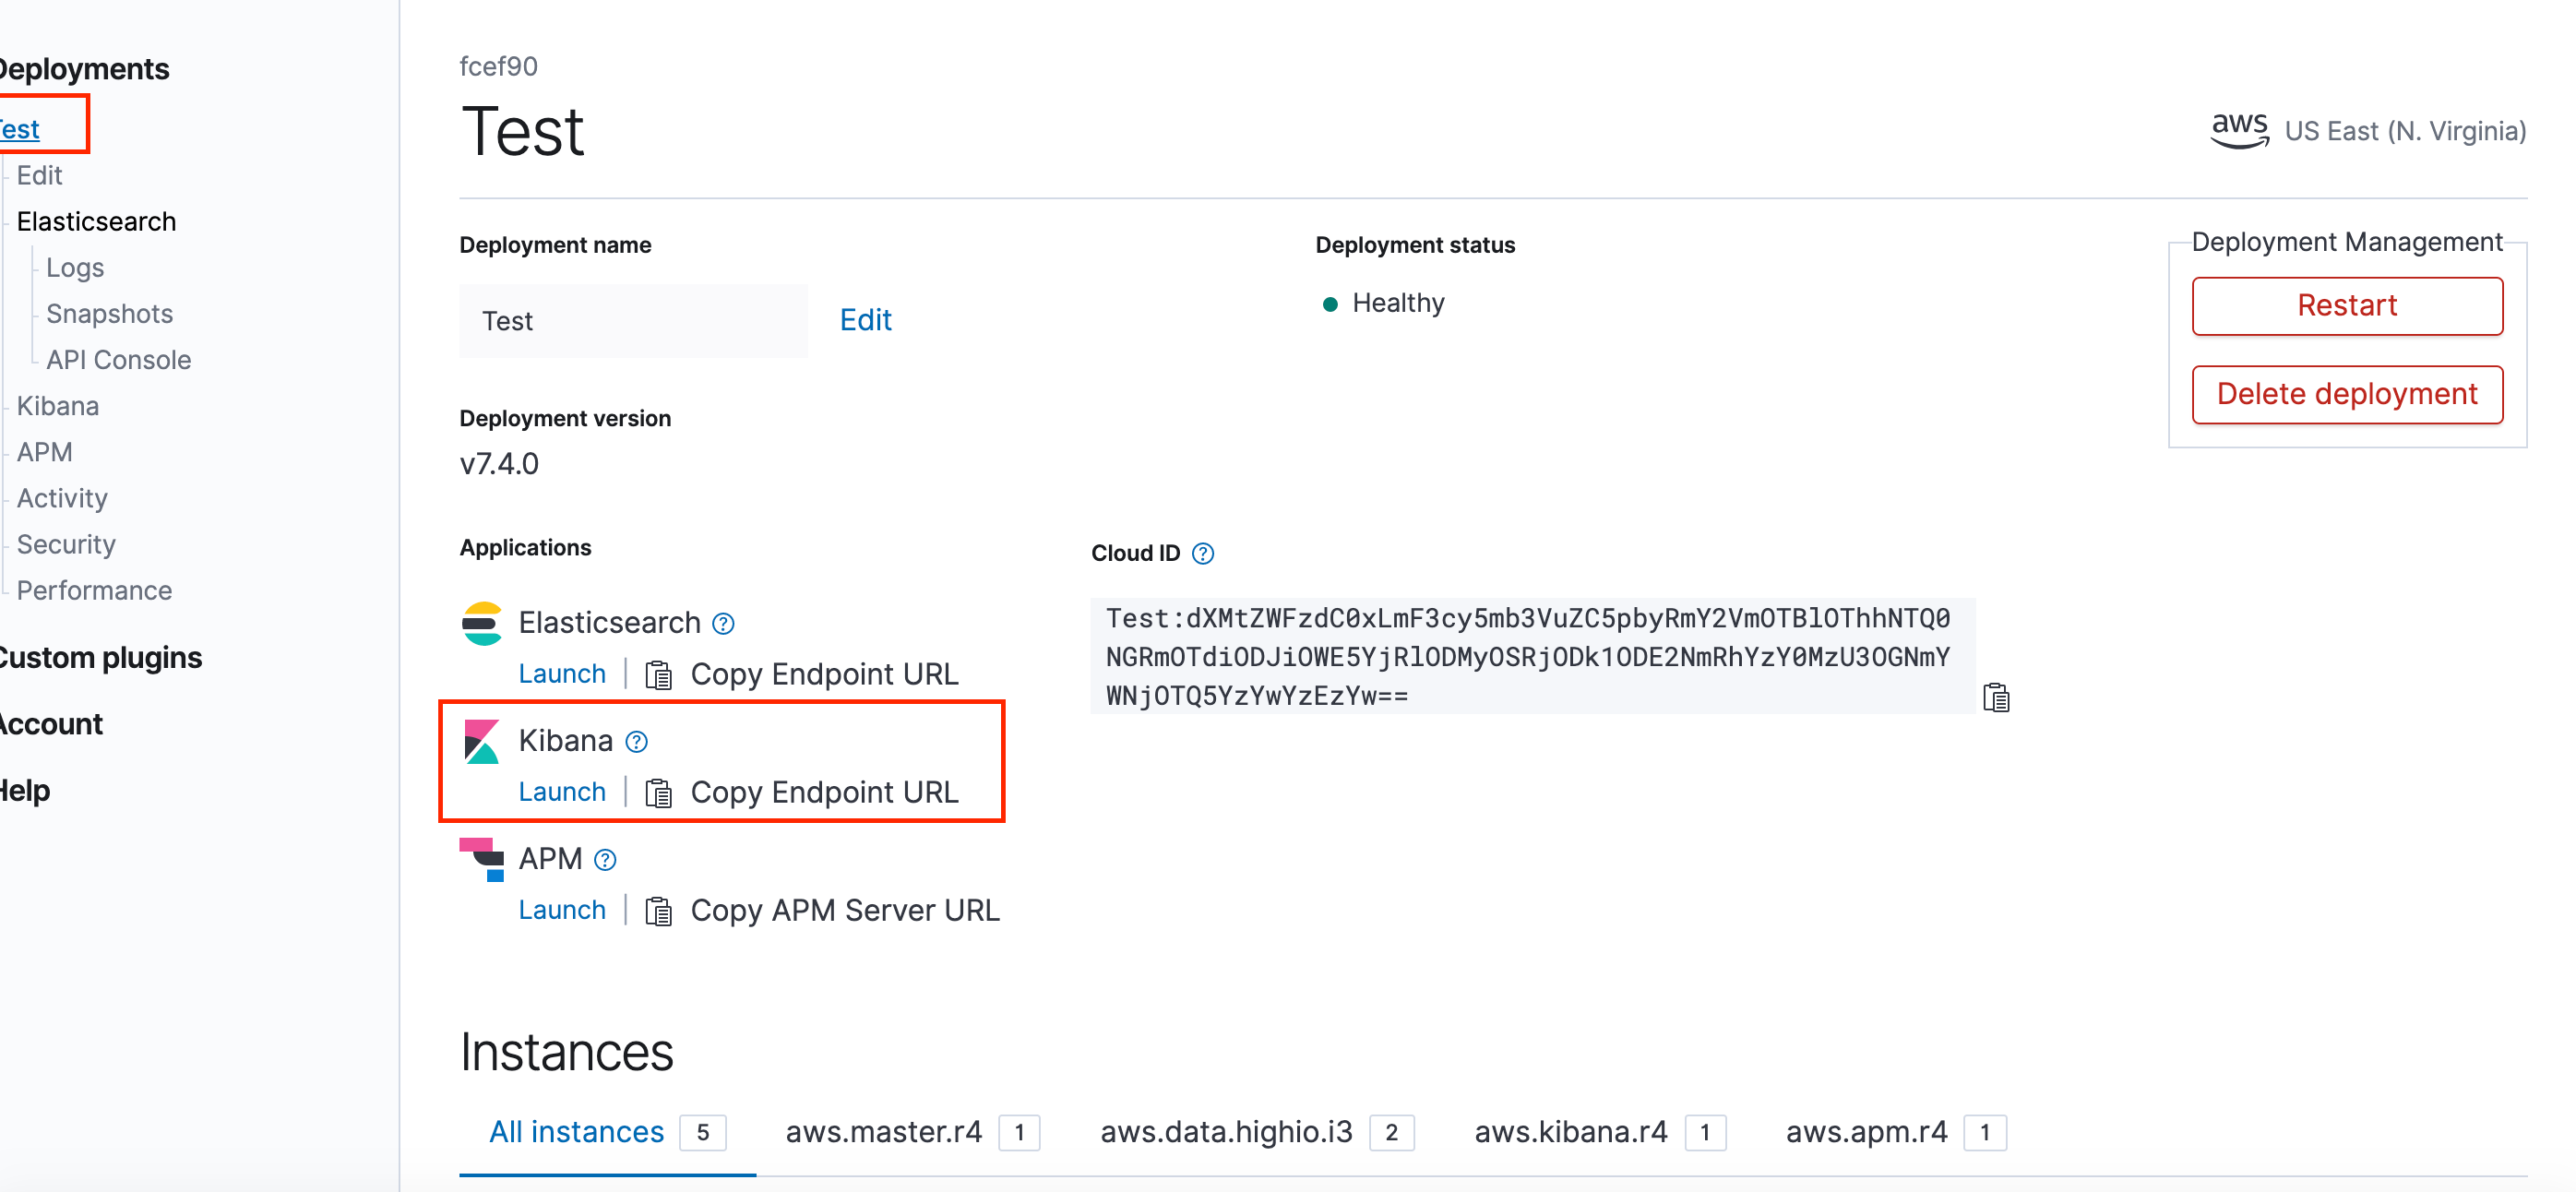Screen dimensions: 2576x1192
Task: Open Snapshots under Elasticsearch in the sidebar
Action: click(x=109, y=313)
